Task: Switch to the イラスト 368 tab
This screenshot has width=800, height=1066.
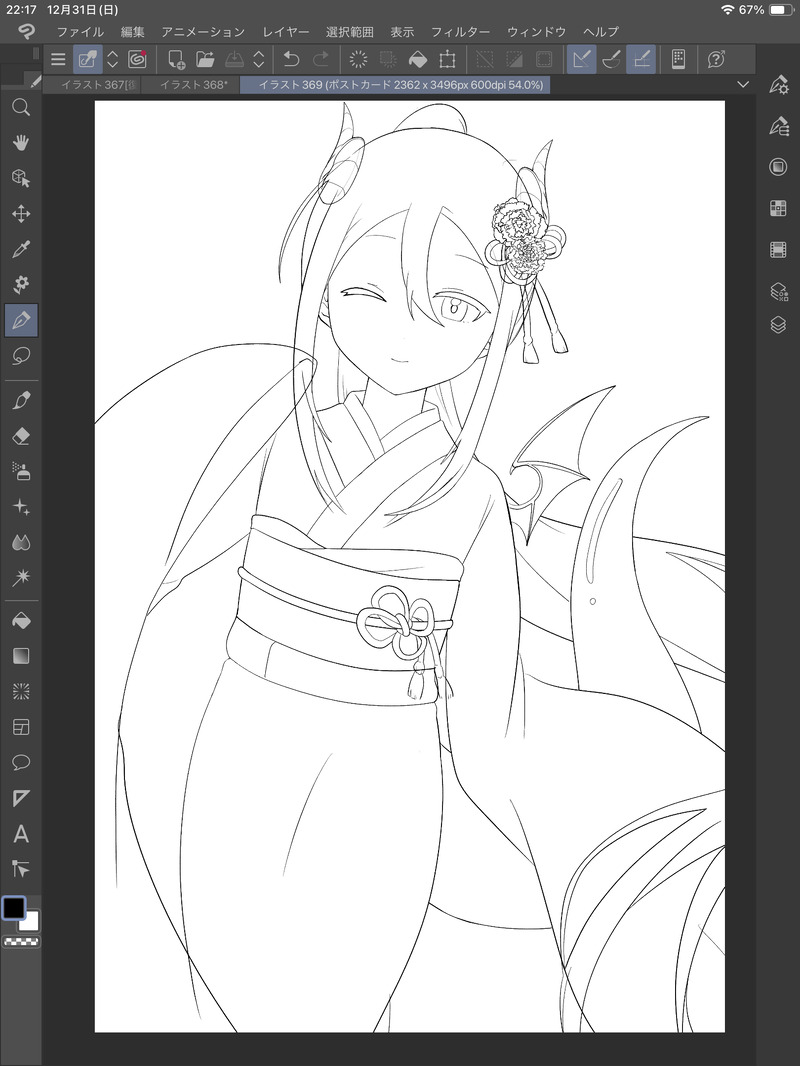Action: [x=194, y=84]
